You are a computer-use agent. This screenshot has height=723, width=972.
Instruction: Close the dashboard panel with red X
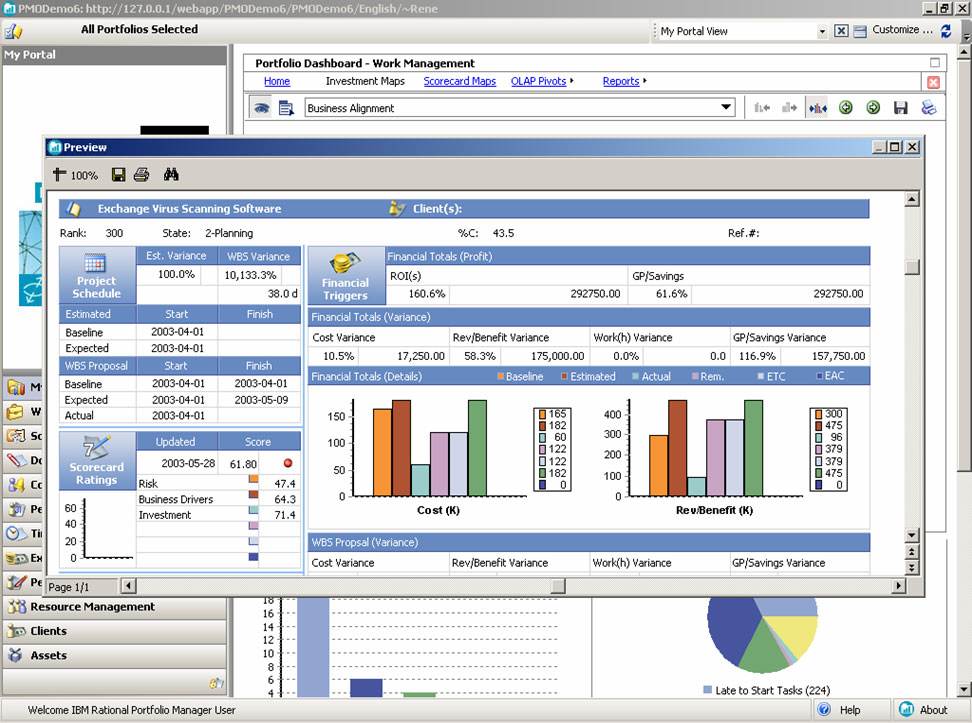tap(934, 82)
